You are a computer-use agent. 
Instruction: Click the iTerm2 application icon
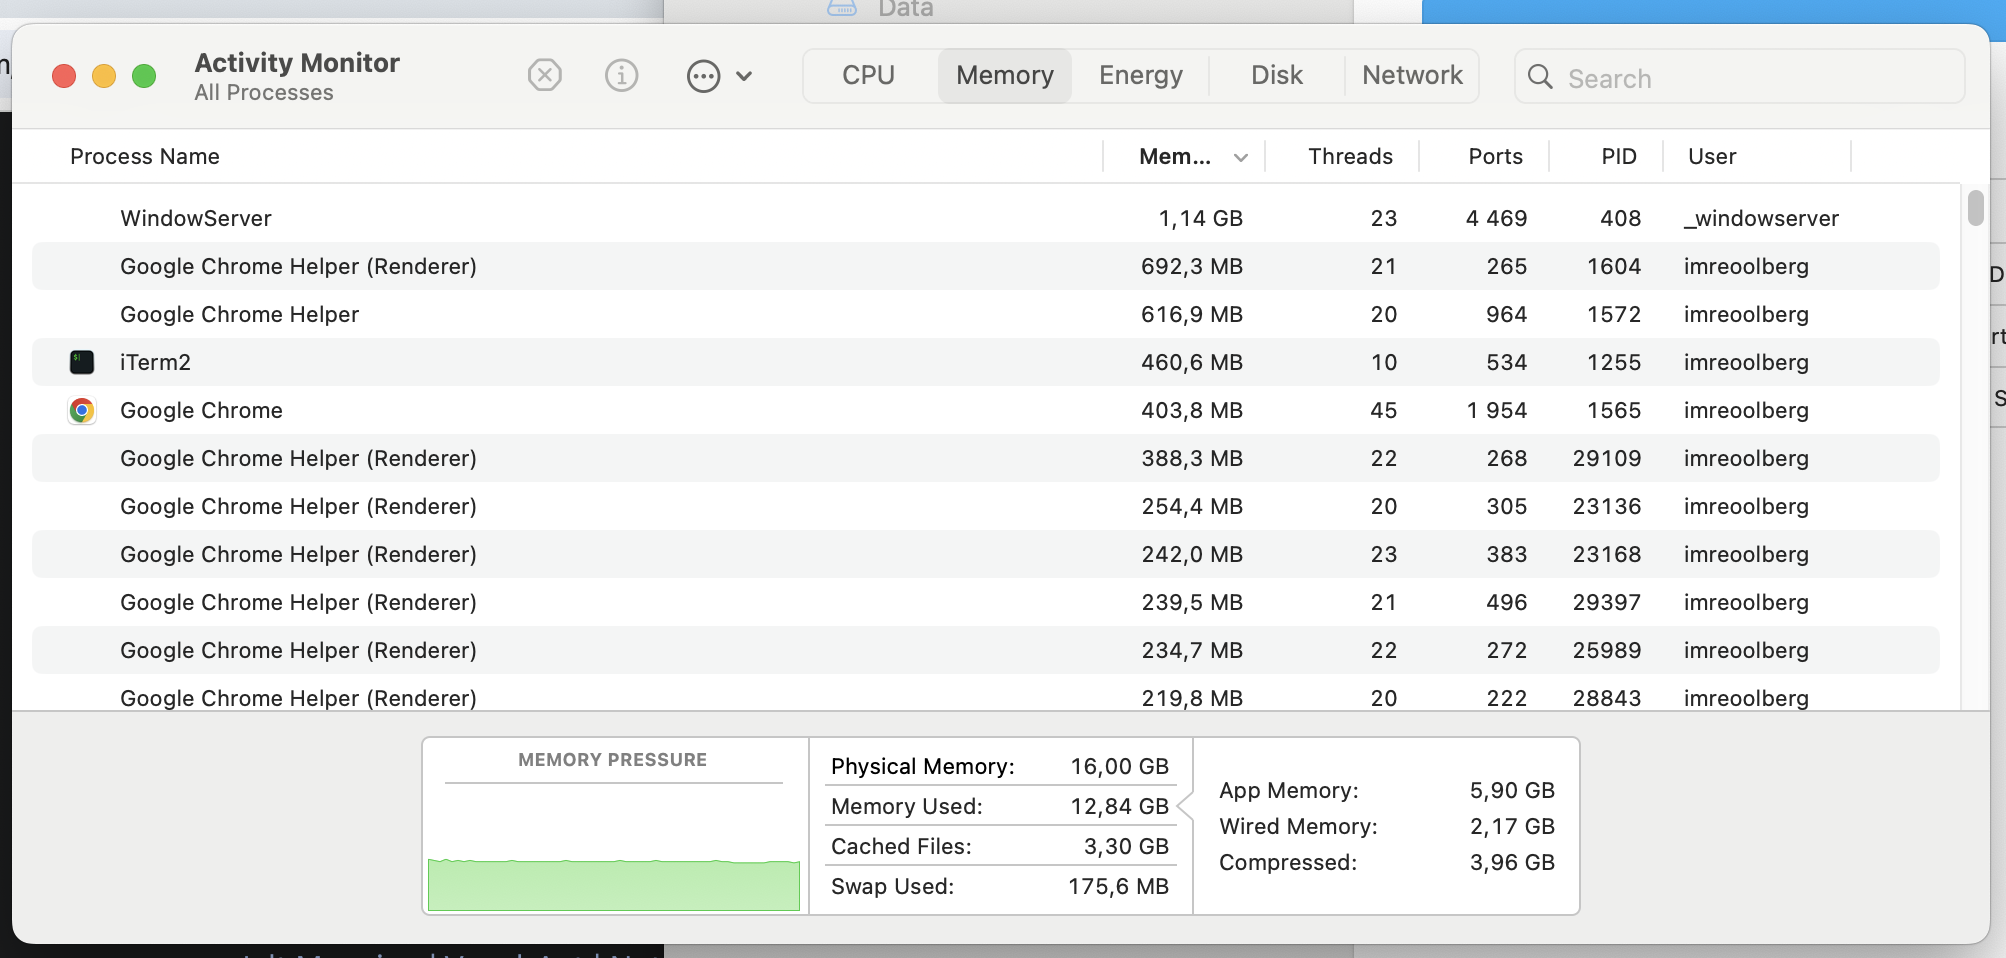(x=82, y=362)
